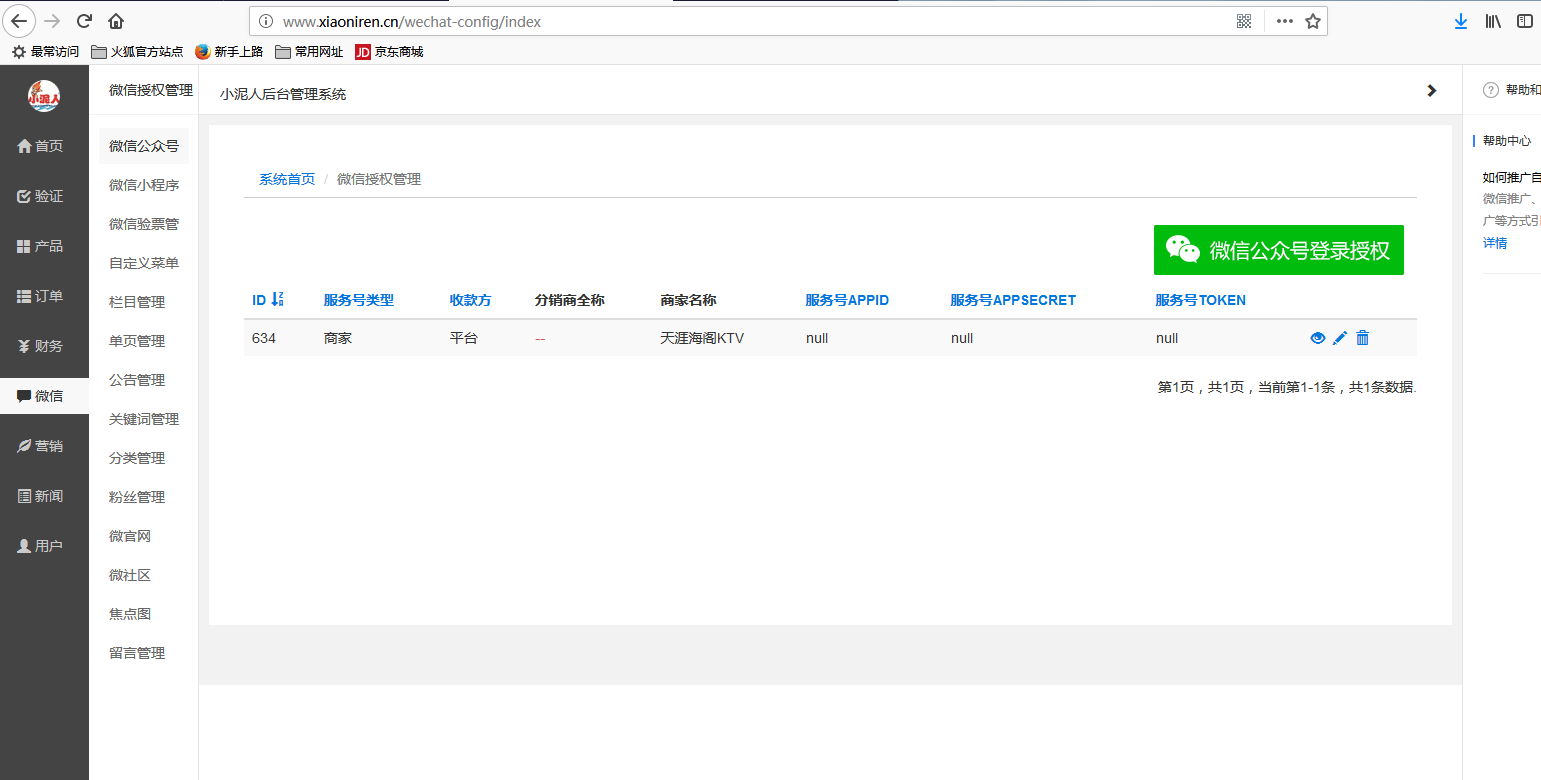
Task: Delete row 634 using the trash icon
Action: tap(1362, 338)
